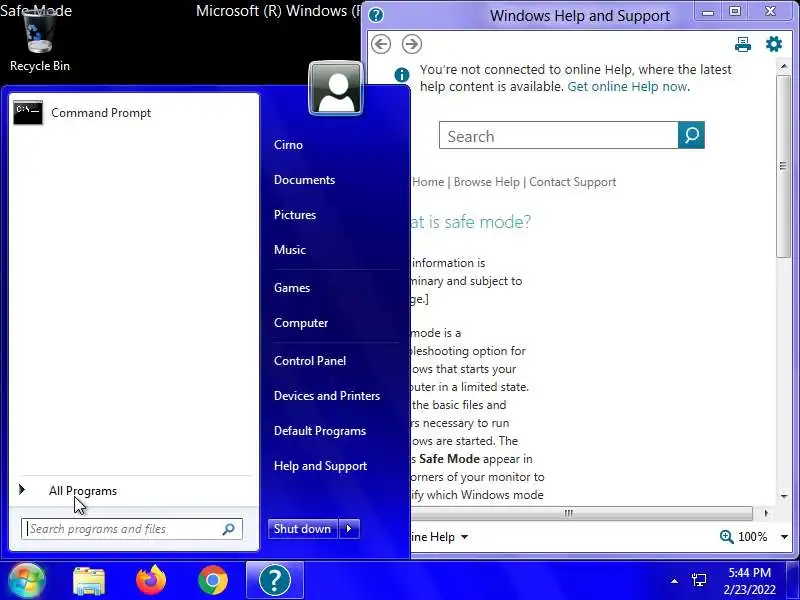Open Default Programs

click(320, 431)
